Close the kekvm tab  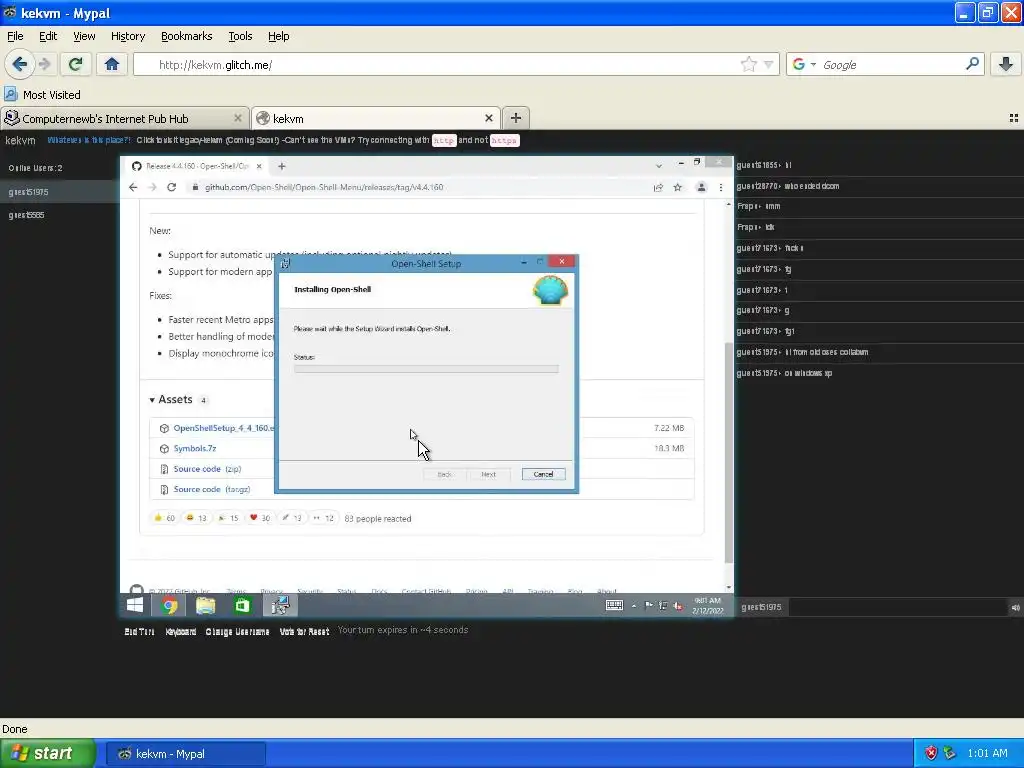pyautogui.click(x=488, y=118)
